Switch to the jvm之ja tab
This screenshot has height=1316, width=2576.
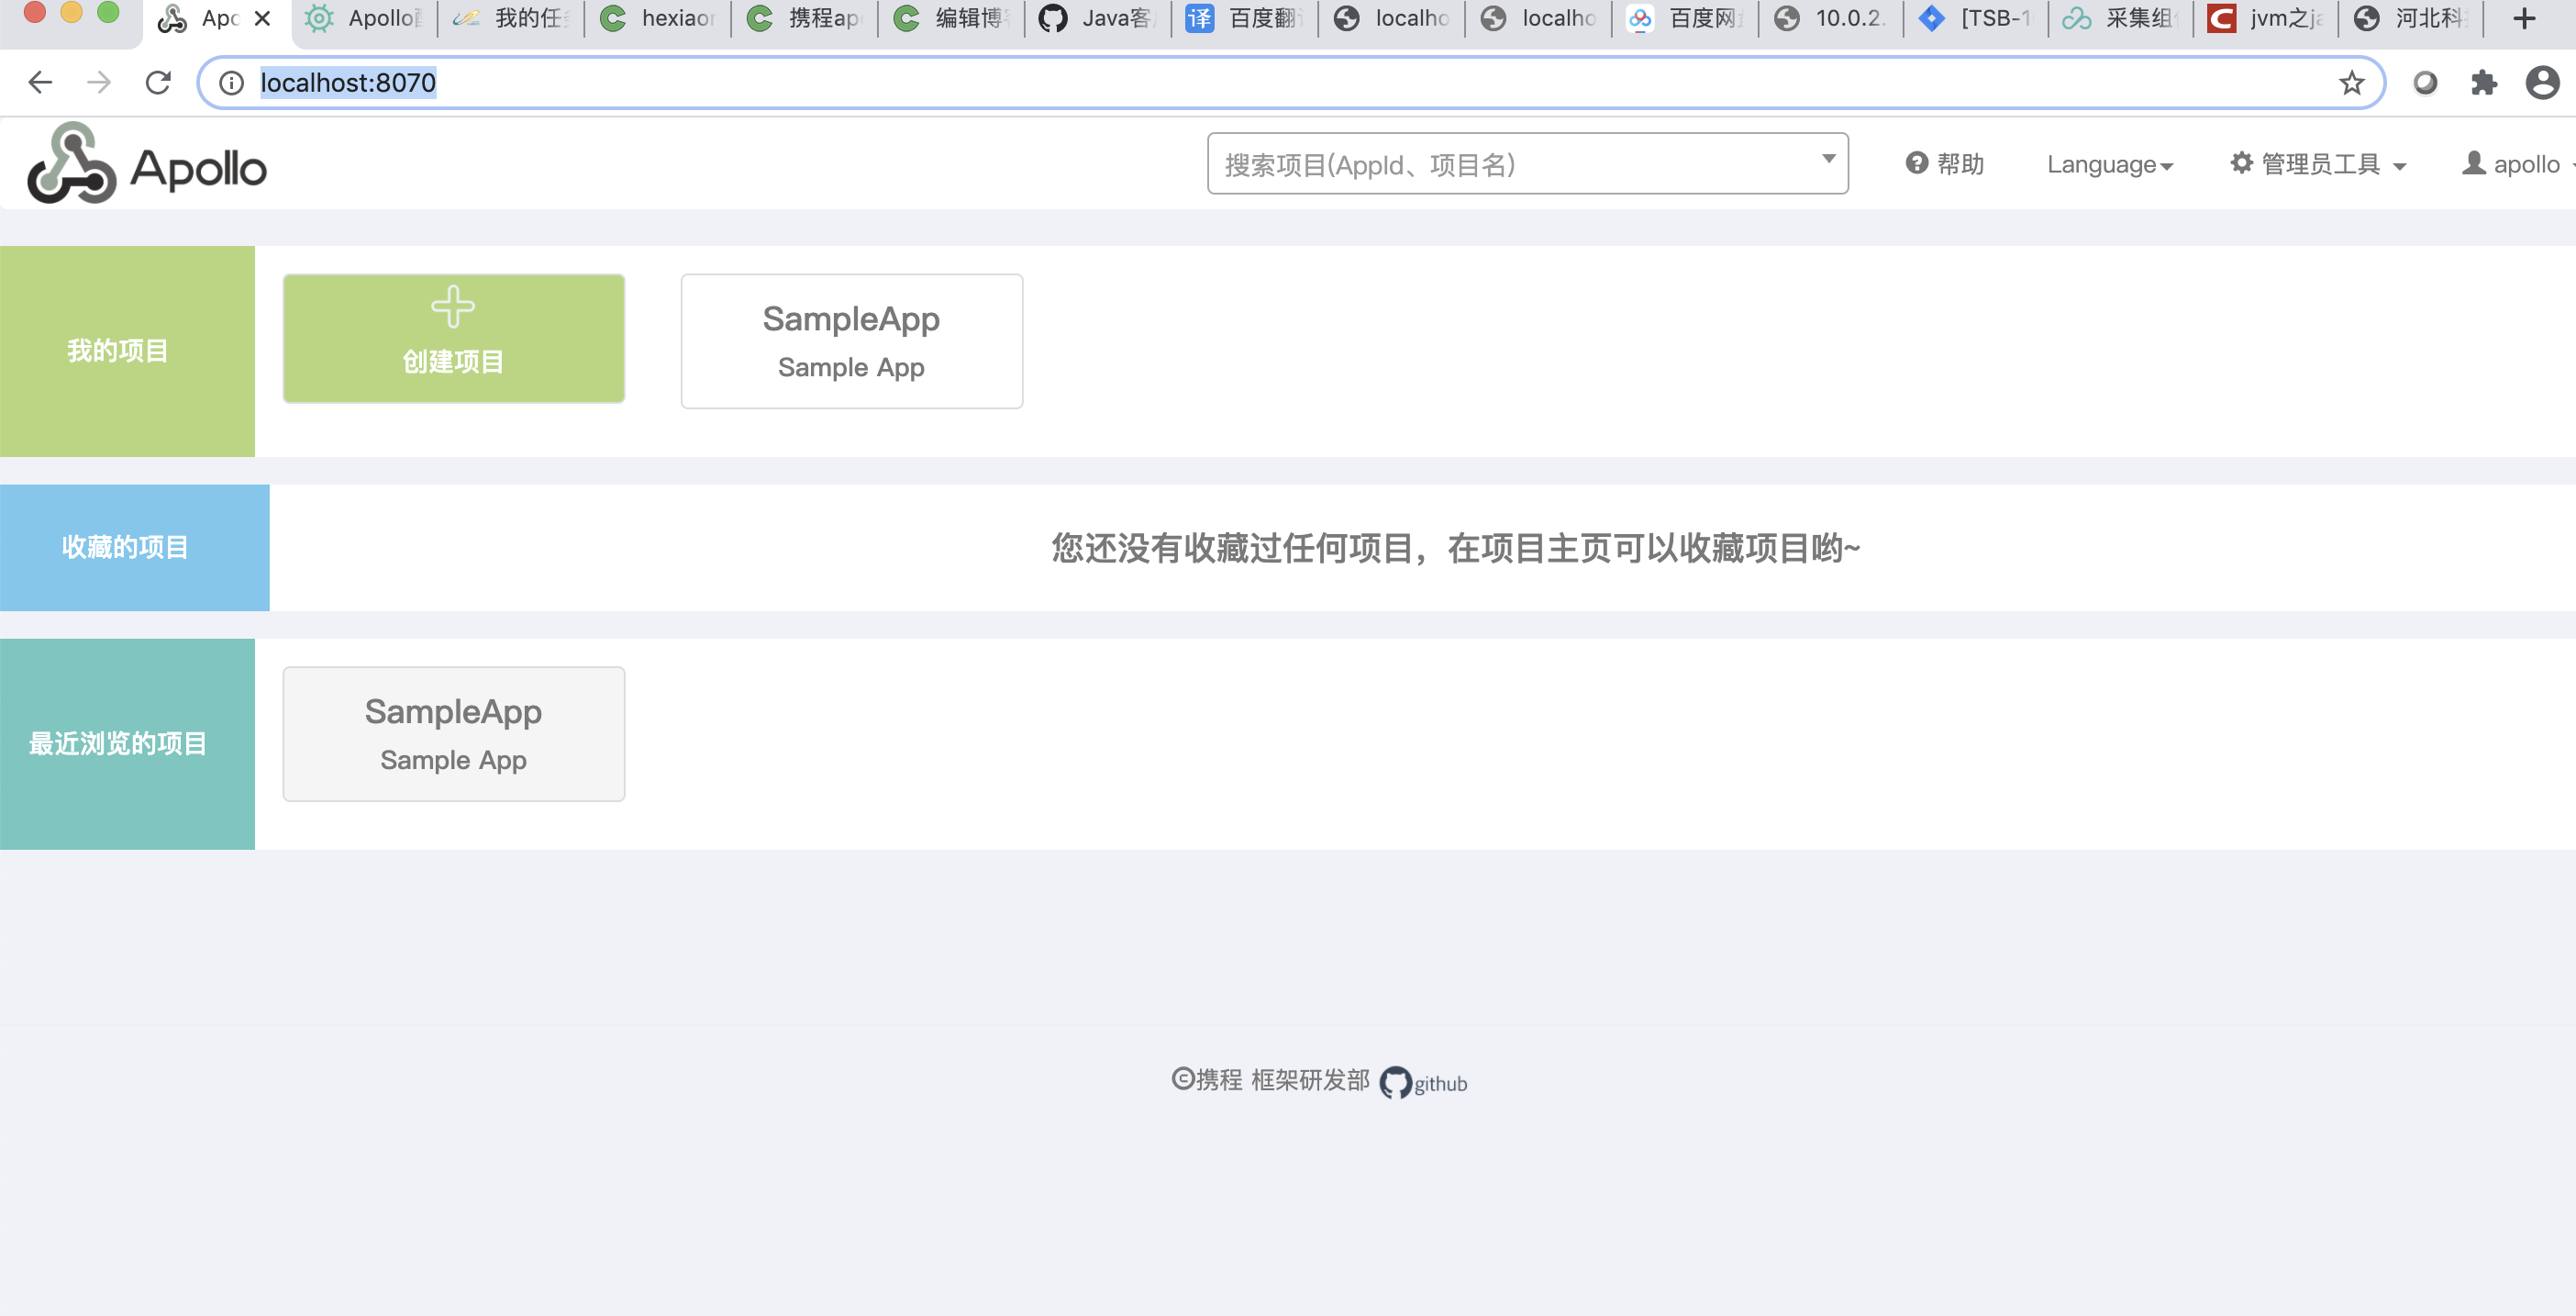pos(2267,18)
